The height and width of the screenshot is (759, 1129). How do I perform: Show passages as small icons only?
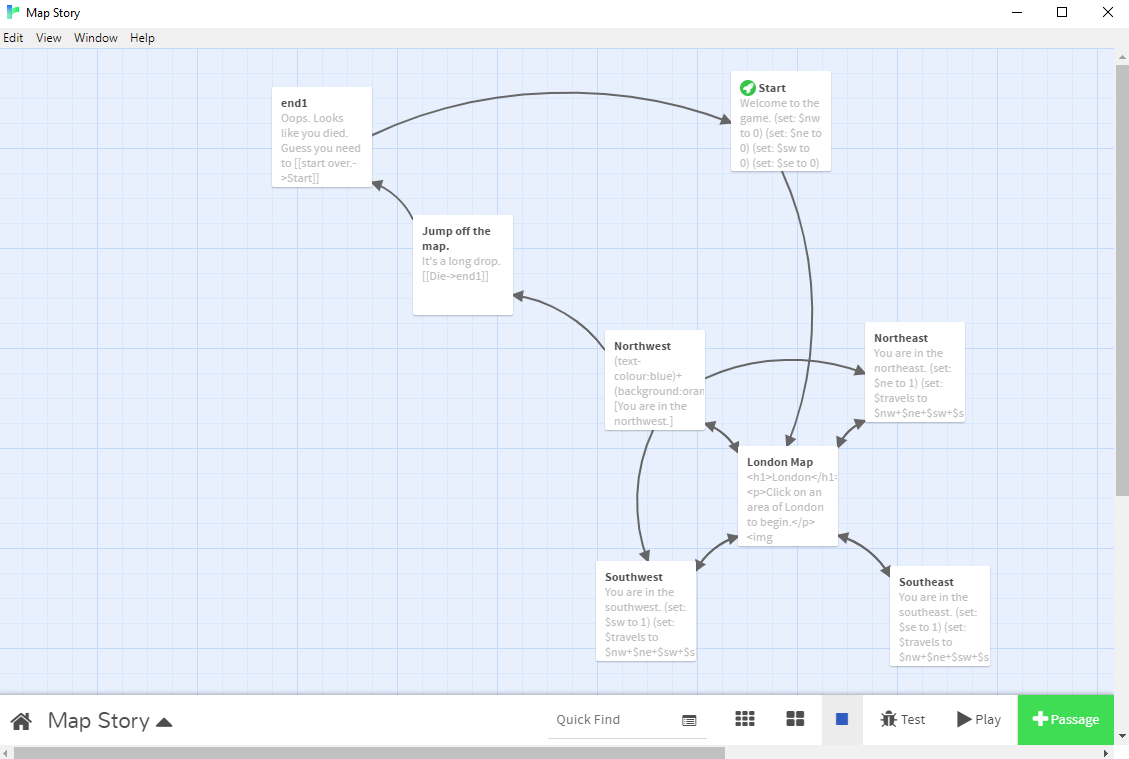tap(744, 719)
